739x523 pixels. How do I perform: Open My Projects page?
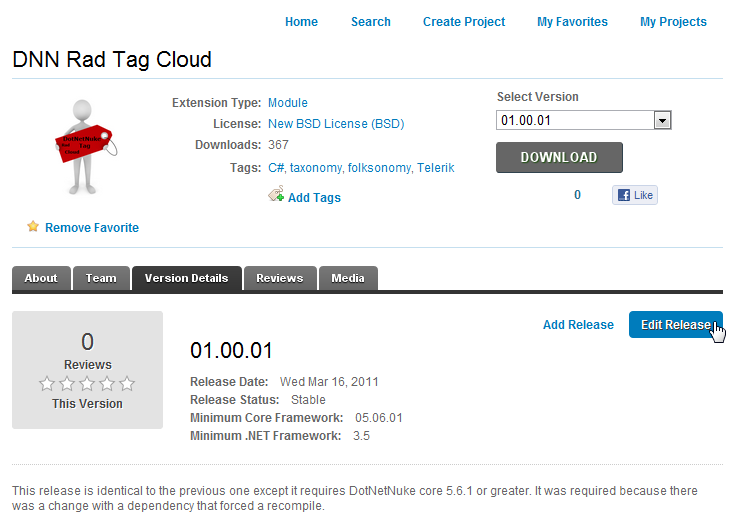[673, 22]
